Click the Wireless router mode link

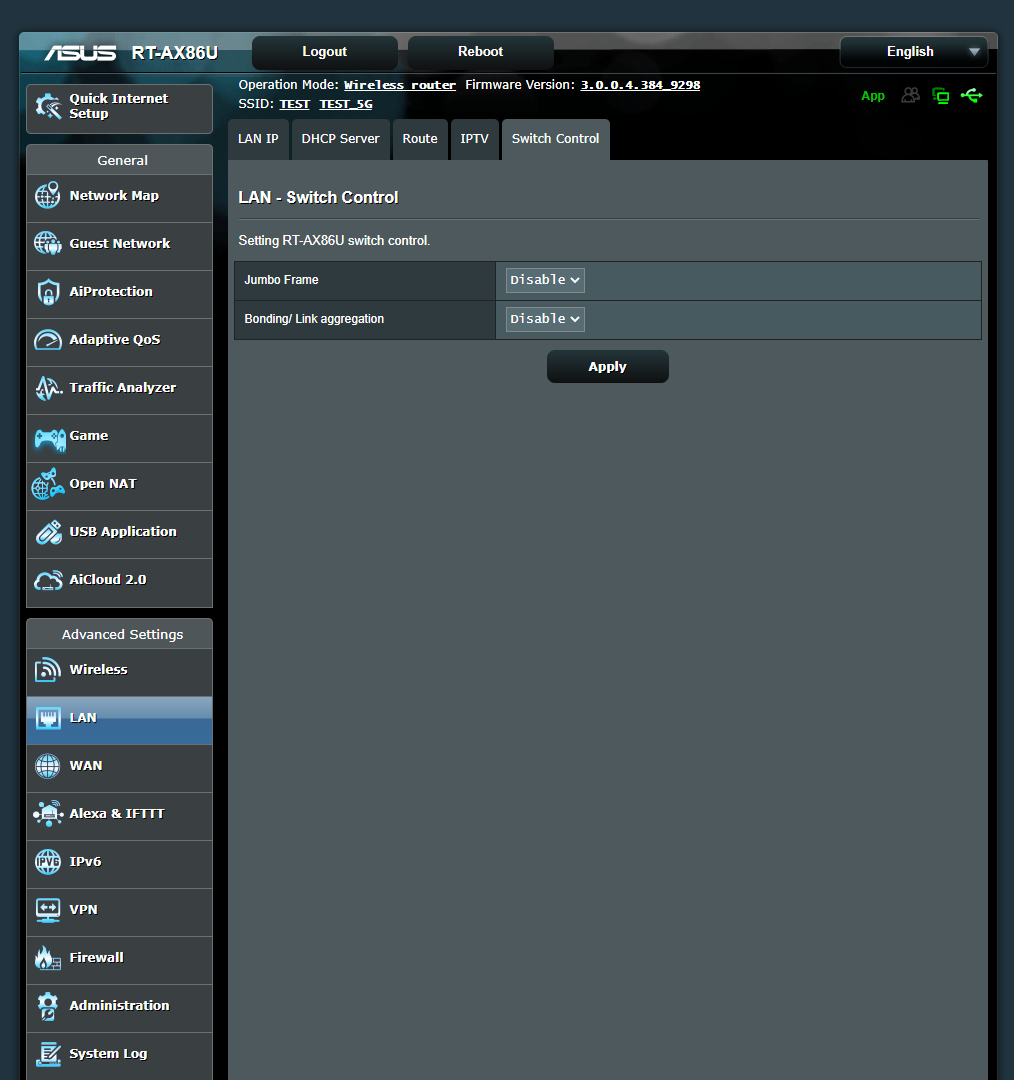tap(400, 85)
